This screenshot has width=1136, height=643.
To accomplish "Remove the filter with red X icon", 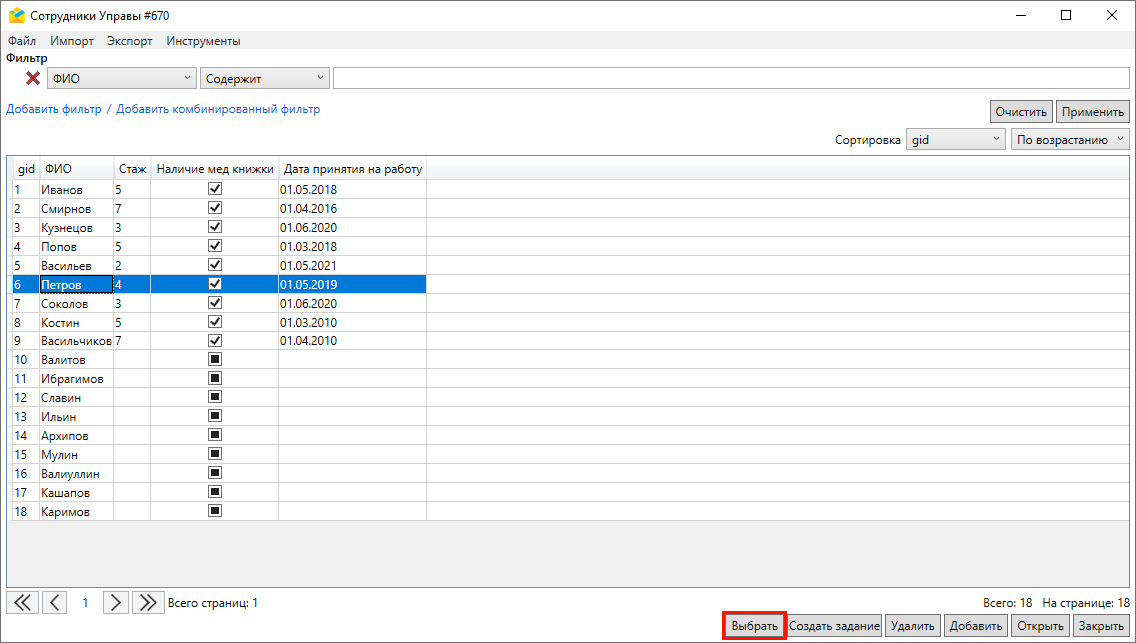I will (x=33, y=78).
